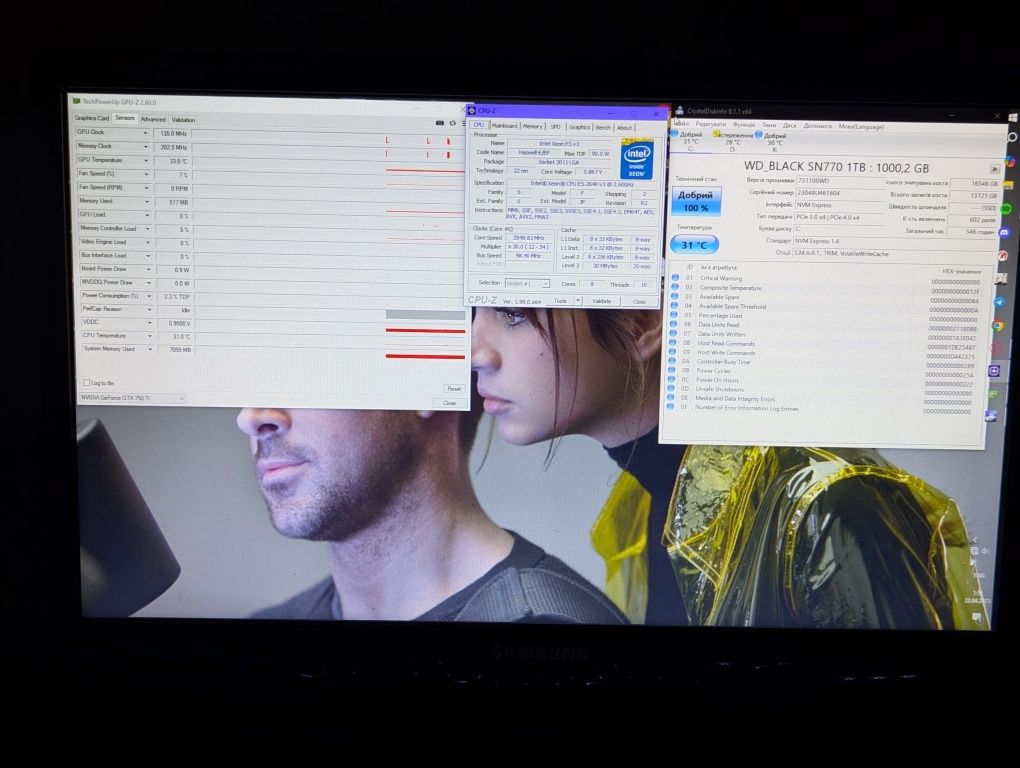Open the System Memory Used sensor dropdown
The width and height of the screenshot is (1020, 768).
click(x=150, y=349)
